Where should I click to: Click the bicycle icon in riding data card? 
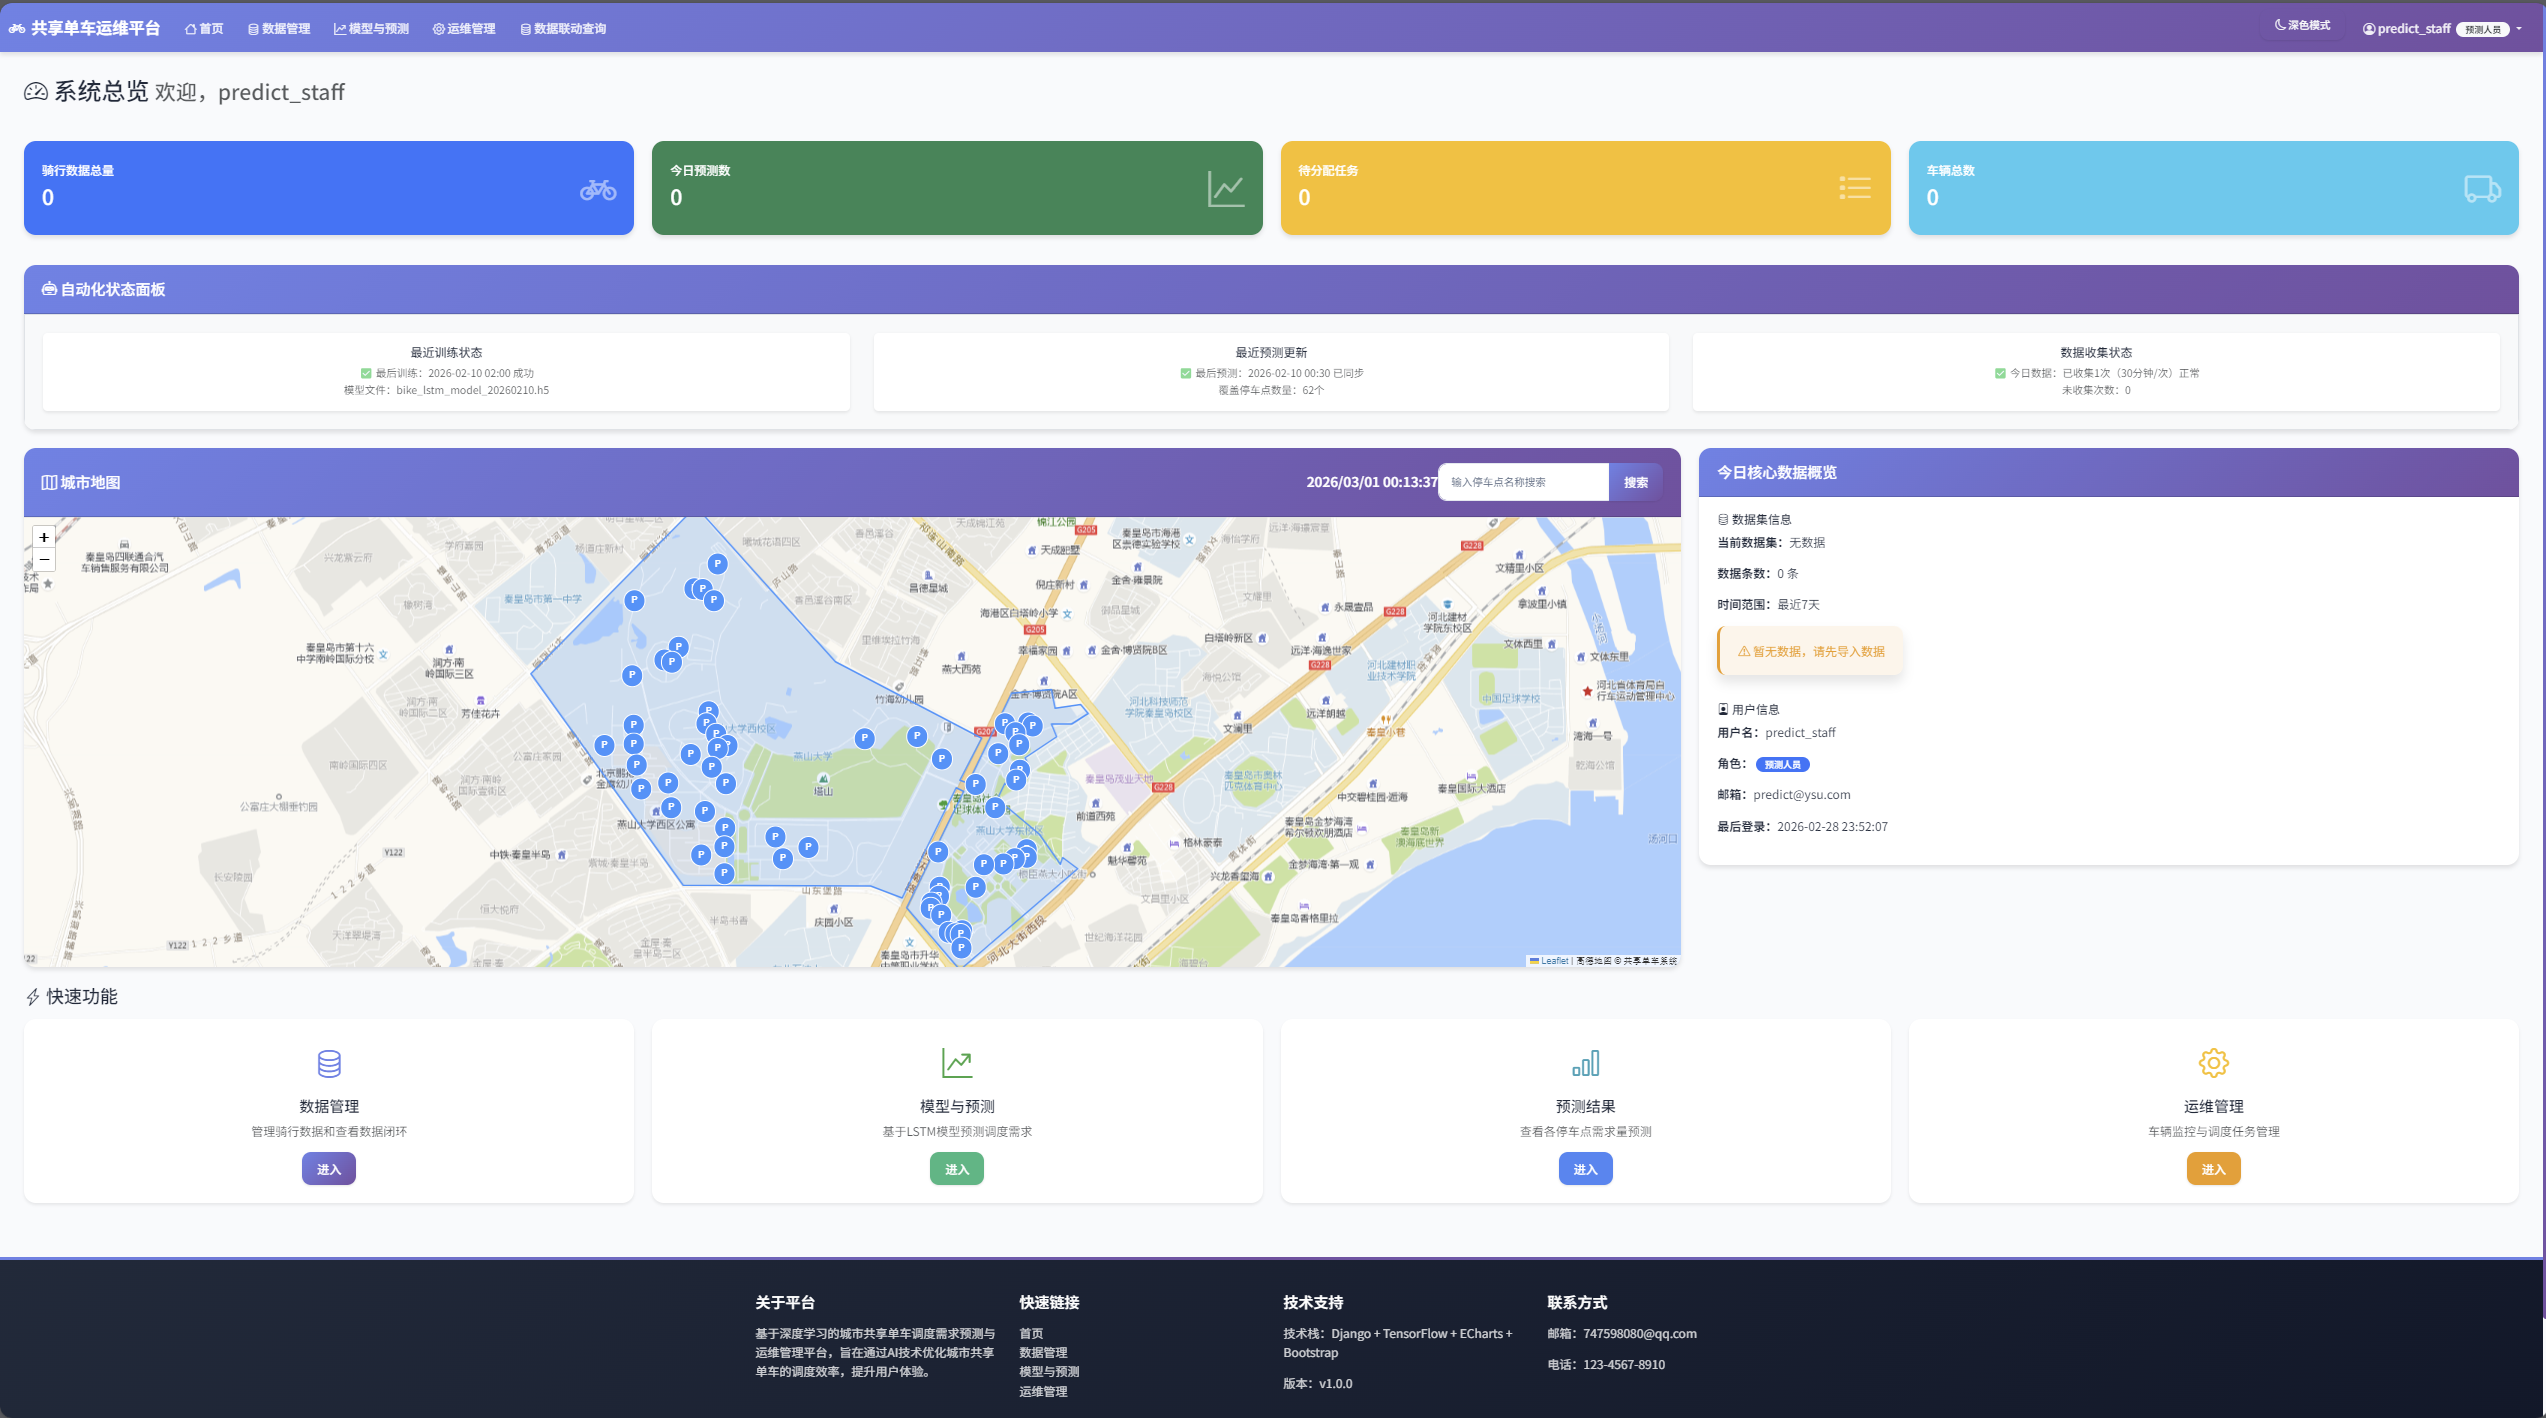click(x=598, y=189)
